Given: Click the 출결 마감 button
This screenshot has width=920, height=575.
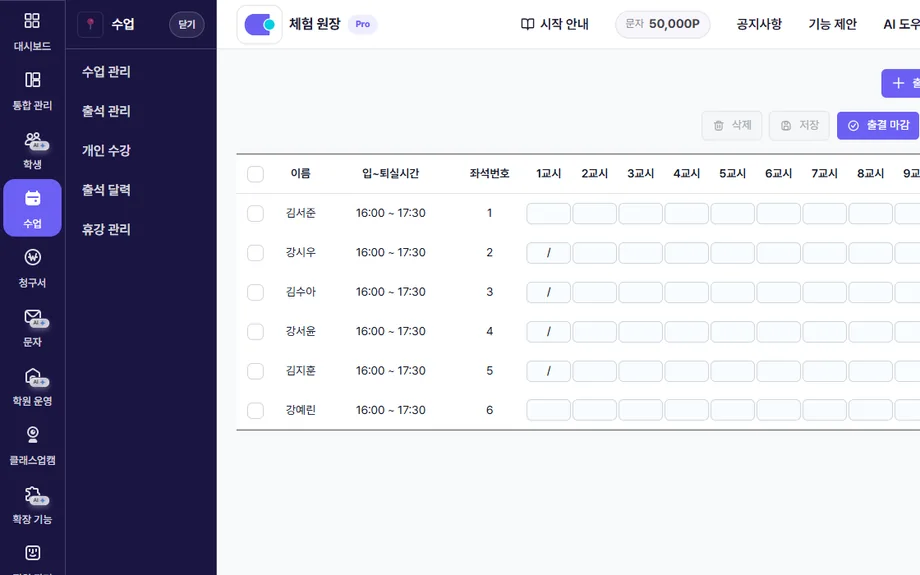Looking at the screenshot, I should pos(878,126).
